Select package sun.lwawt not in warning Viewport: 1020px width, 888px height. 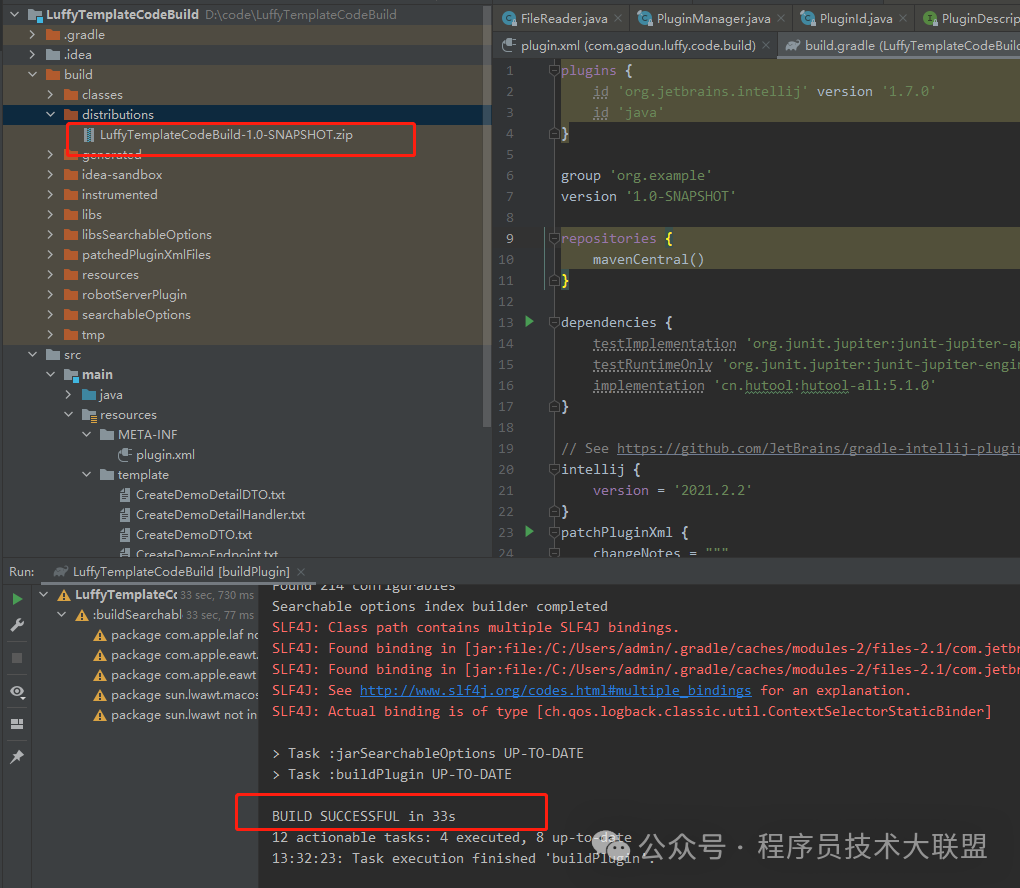[x=176, y=715]
